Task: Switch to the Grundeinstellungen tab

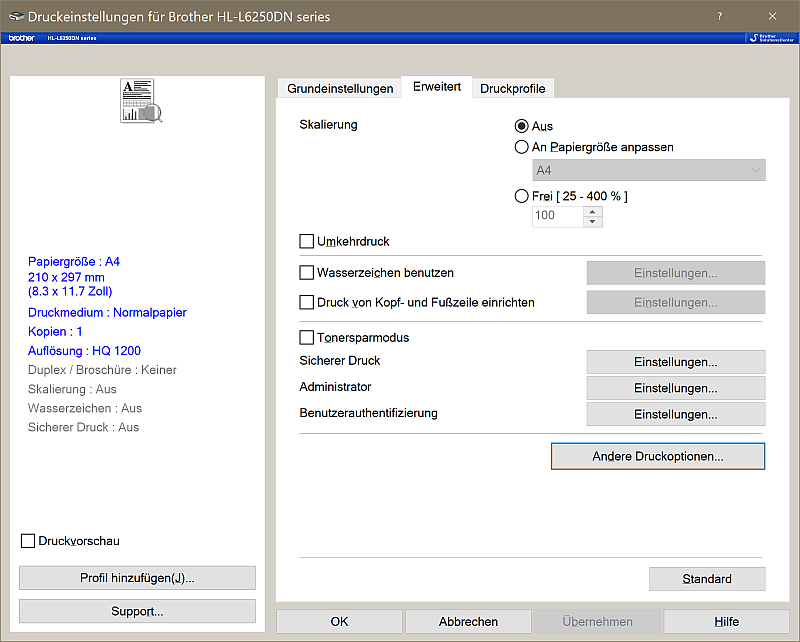Action: pos(340,88)
